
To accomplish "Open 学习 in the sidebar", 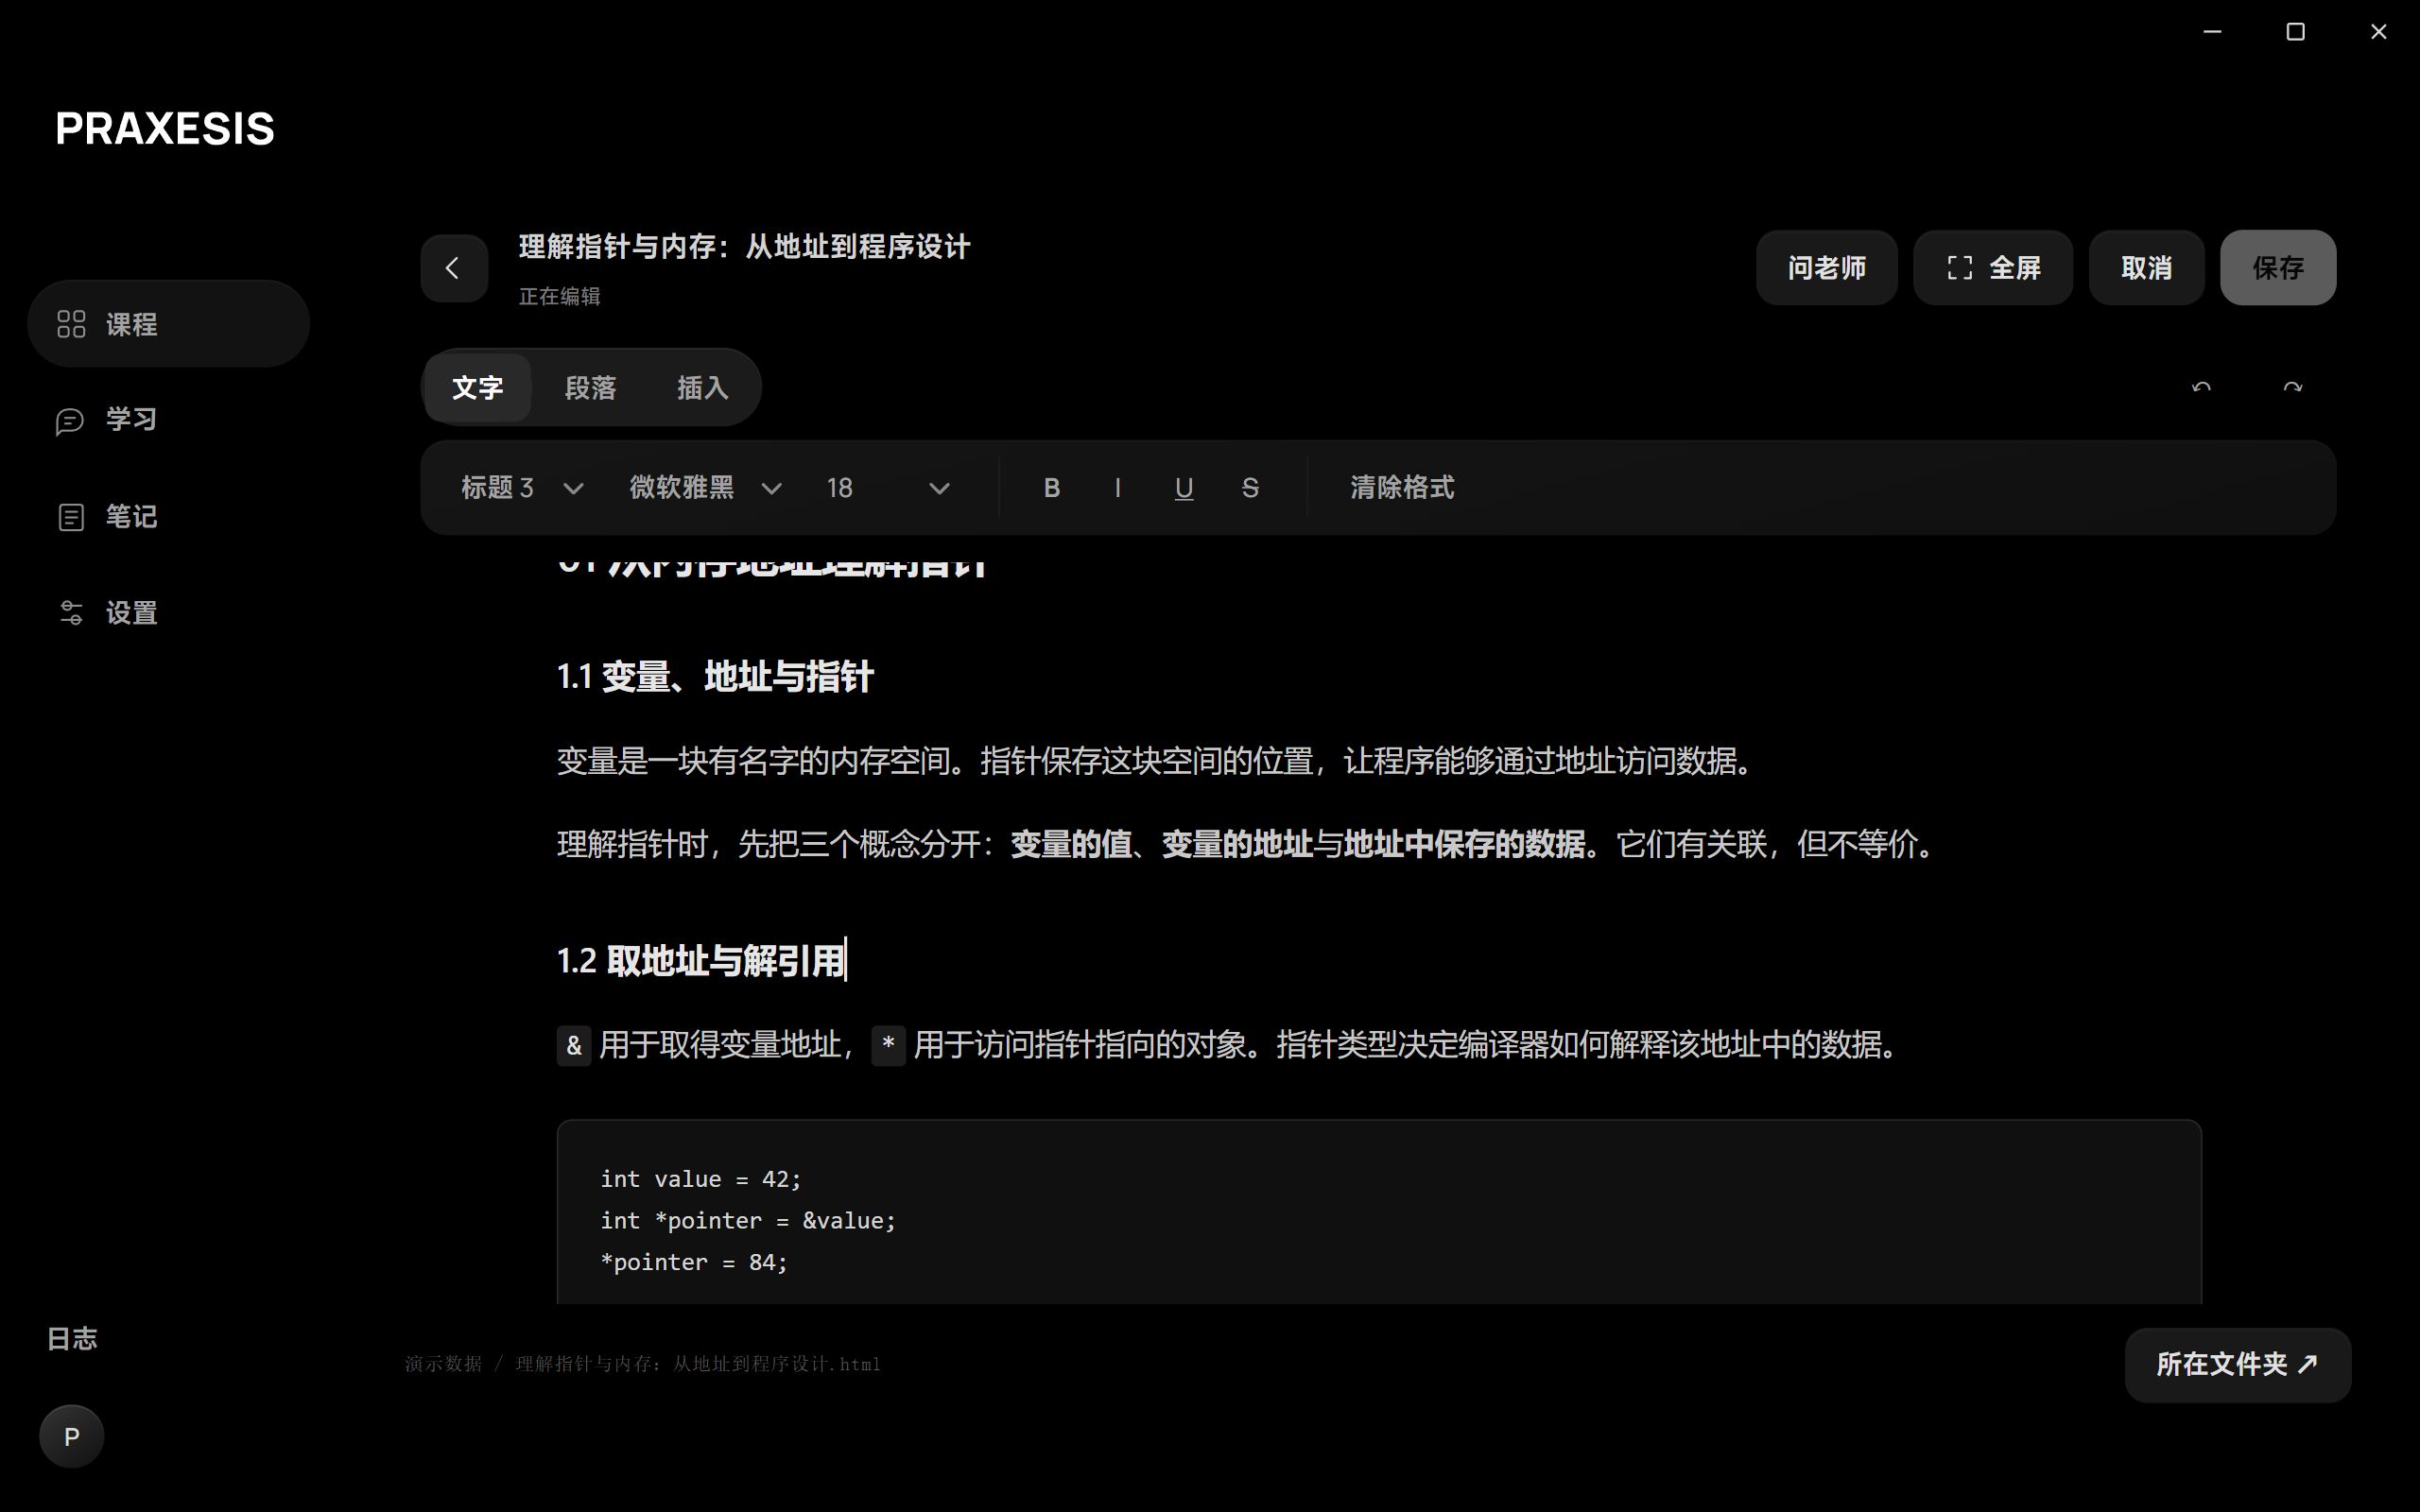I will tap(168, 420).
